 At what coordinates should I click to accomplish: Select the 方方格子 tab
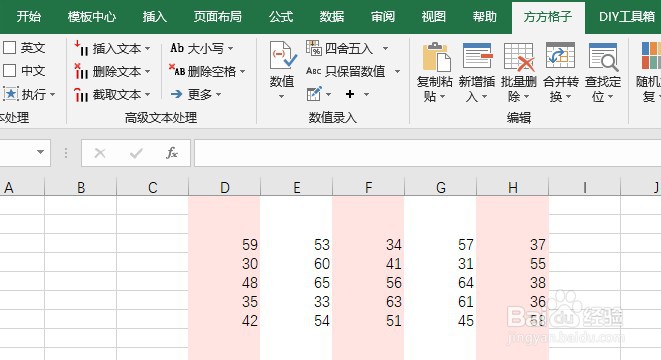(x=548, y=17)
